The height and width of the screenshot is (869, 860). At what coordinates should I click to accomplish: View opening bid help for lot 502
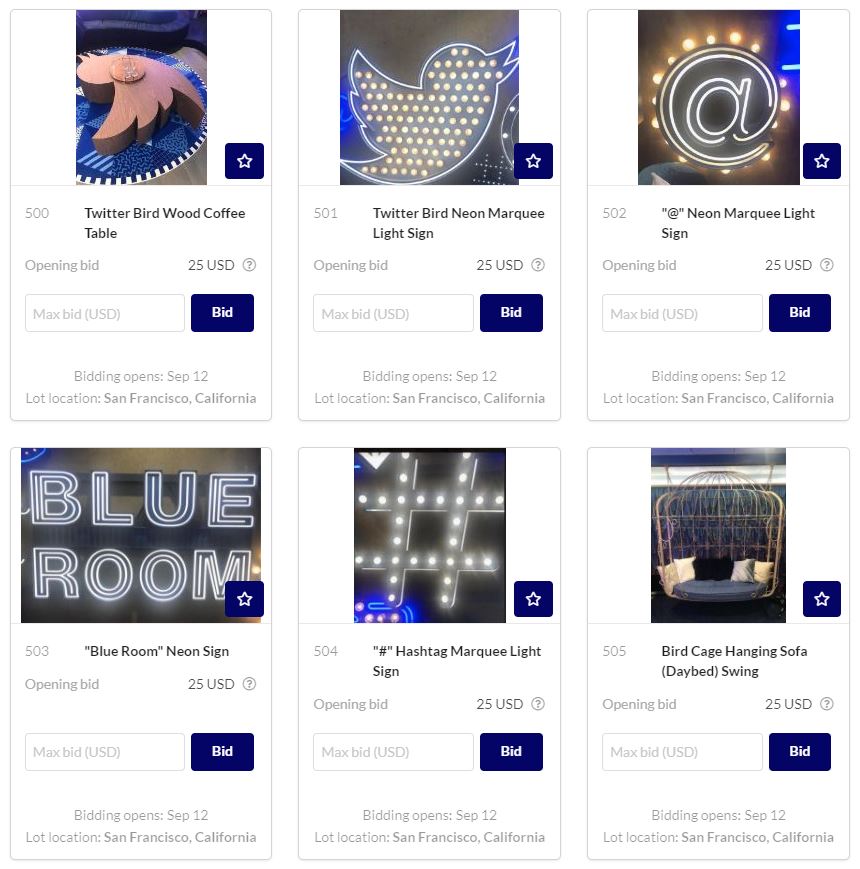827,265
